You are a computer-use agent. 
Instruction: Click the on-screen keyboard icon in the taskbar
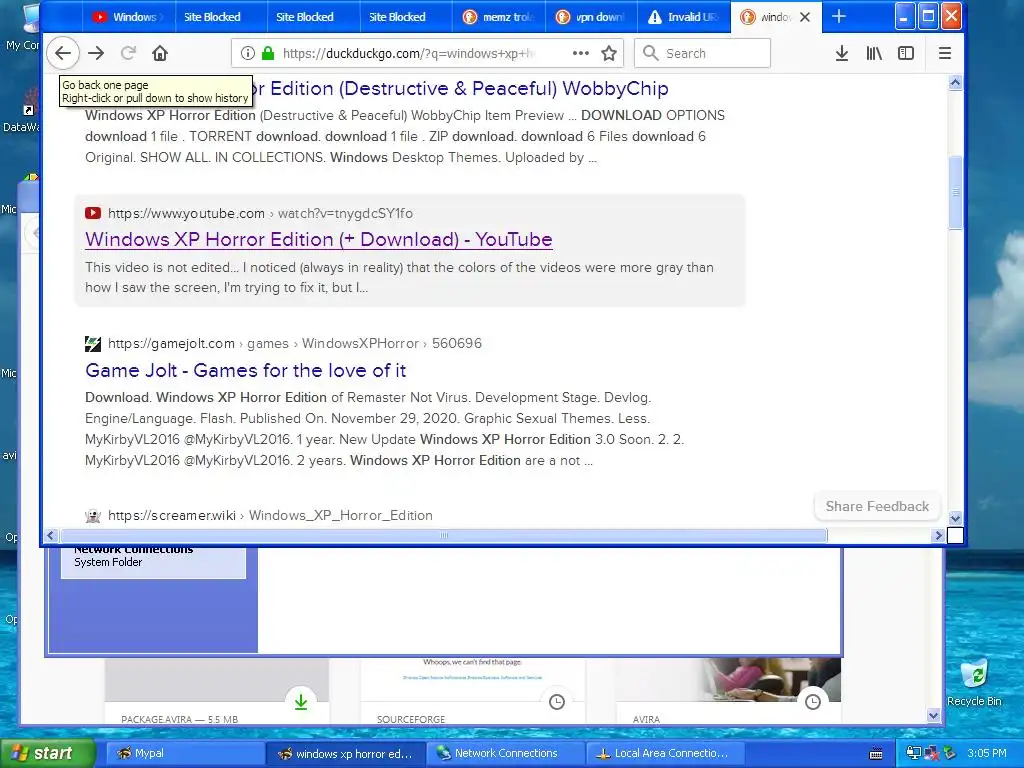(x=876, y=754)
